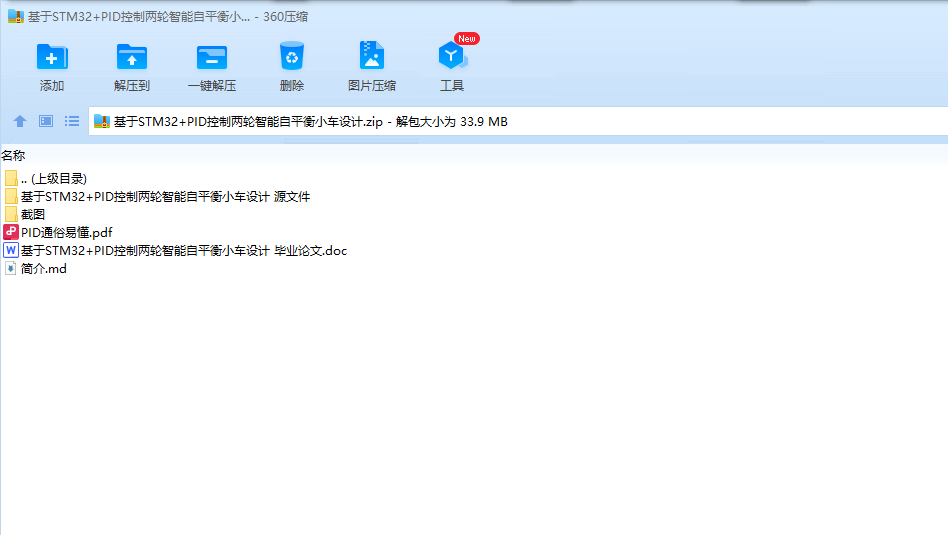948x535 pixels.
Task: Click the zip archive icon in address bar
Action: click(102, 122)
